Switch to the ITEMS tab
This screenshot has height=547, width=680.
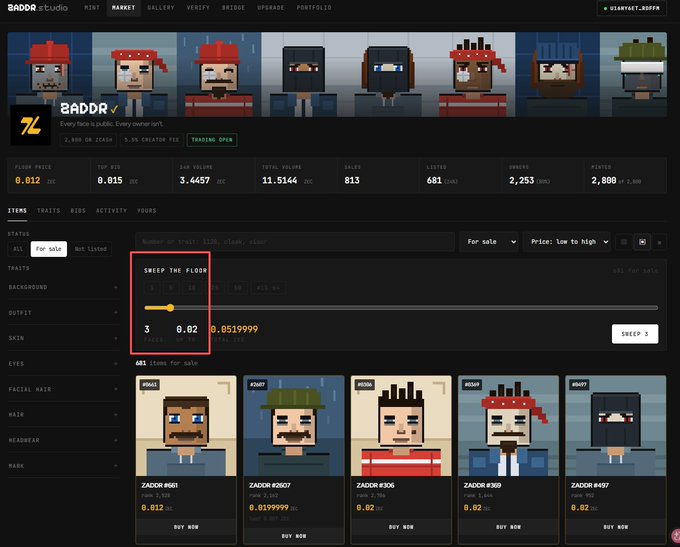17,210
